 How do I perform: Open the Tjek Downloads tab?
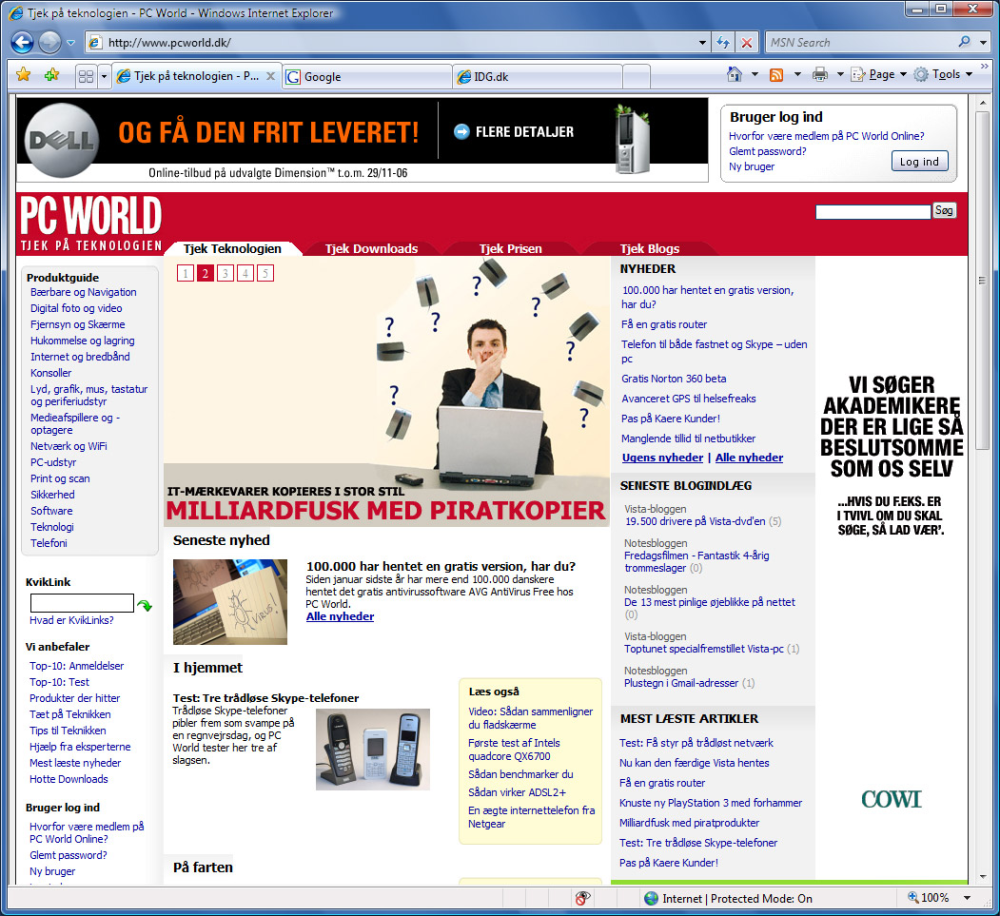371,249
